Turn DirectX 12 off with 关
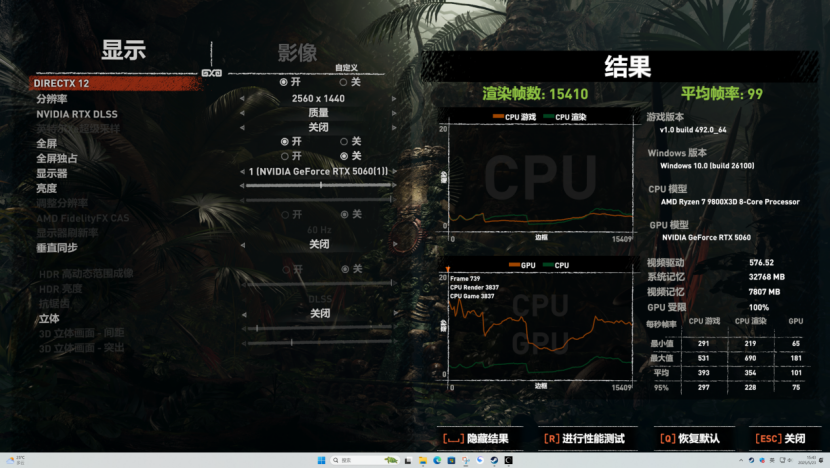The width and height of the screenshot is (830, 468). pyautogui.click(x=350, y=82)
